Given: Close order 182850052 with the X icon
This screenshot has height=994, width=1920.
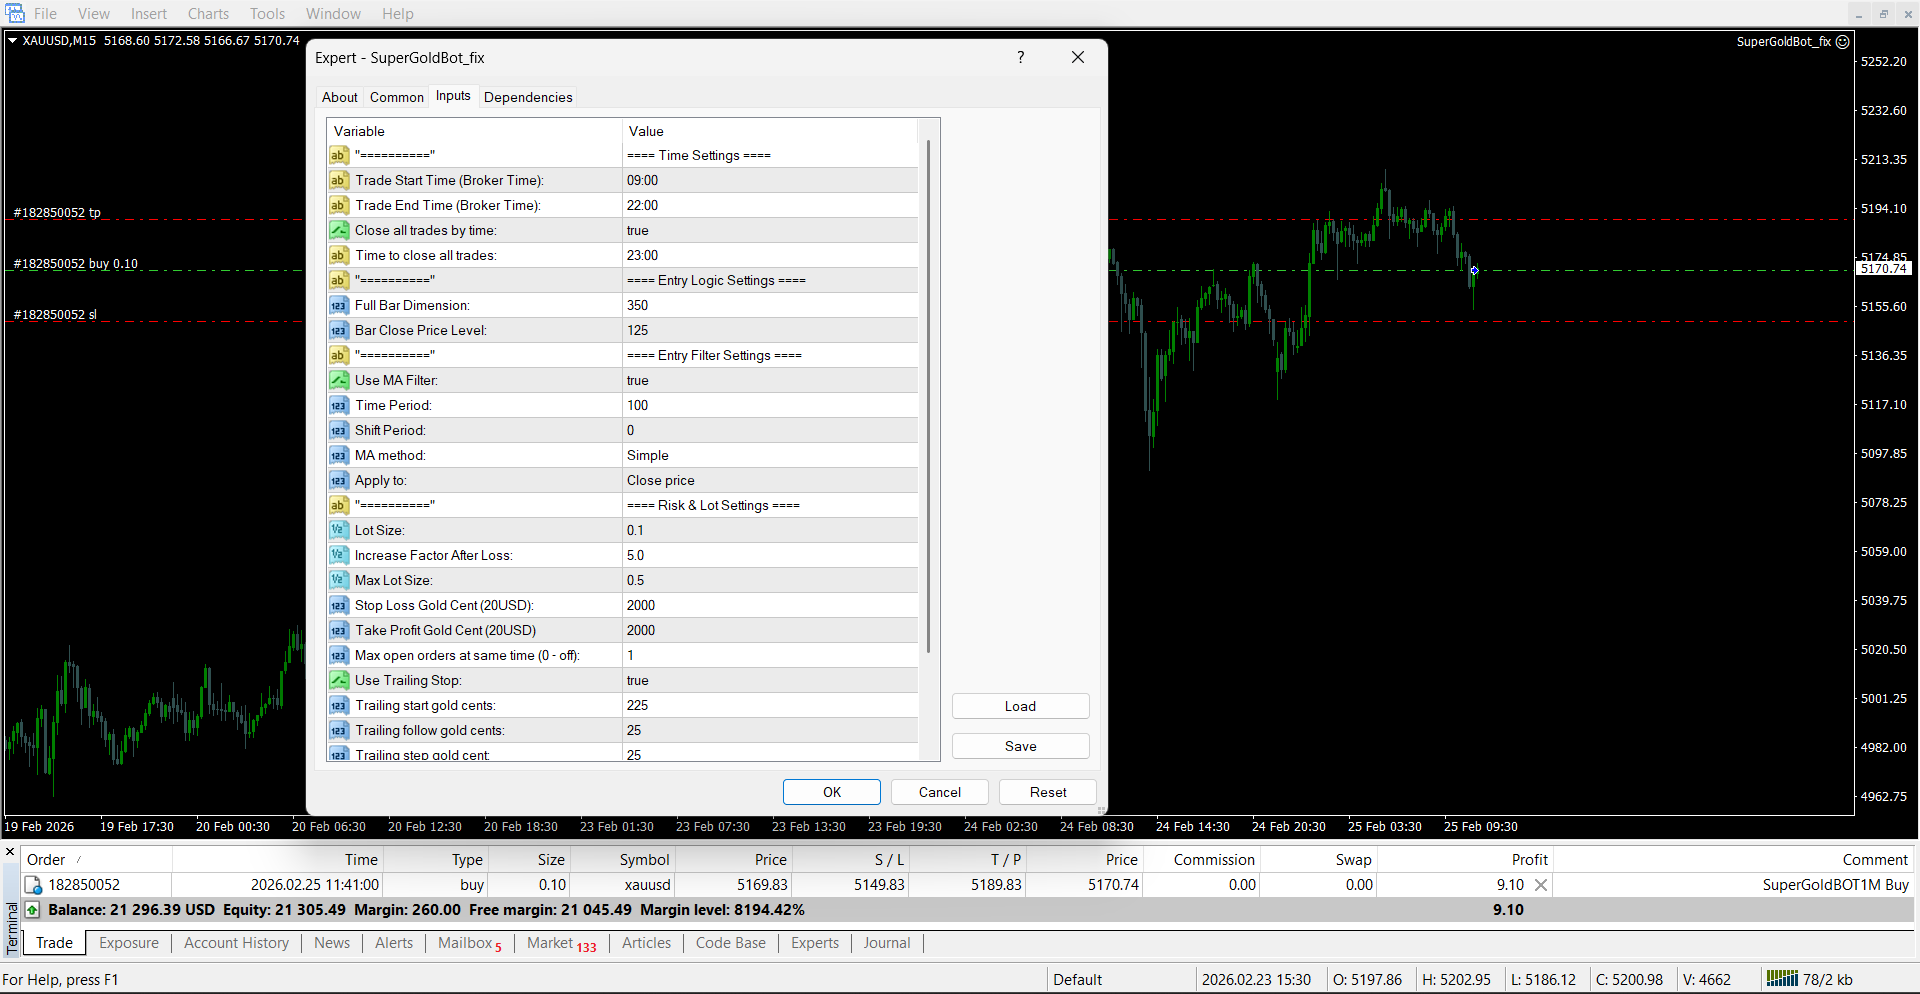Looking at the screenshot, I should pyautogui.click(x=1541, y=885).
